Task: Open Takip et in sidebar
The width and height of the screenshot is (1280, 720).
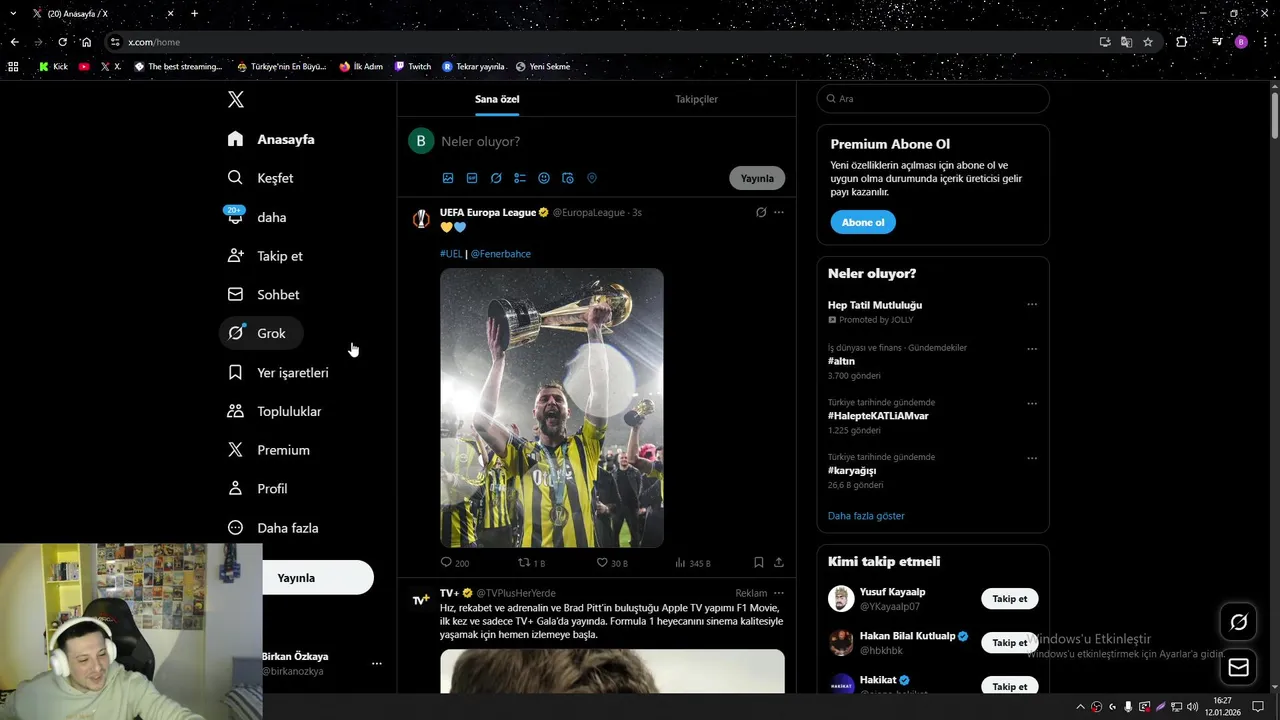Action: [x=265, y=256]
